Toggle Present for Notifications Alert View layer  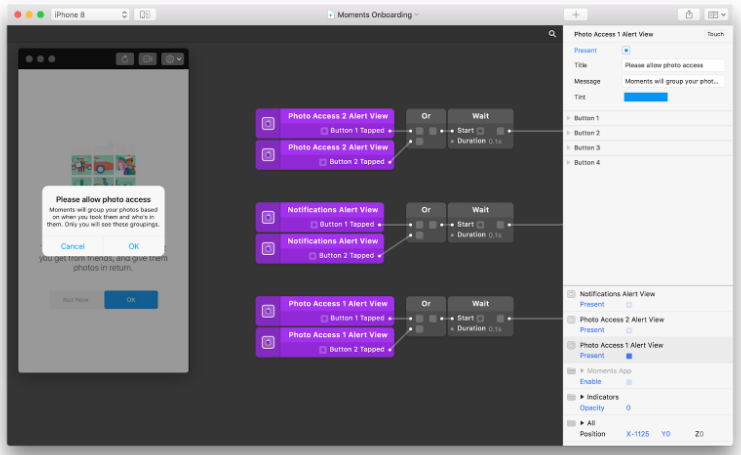pyautogui.click(x=628, y=304)
